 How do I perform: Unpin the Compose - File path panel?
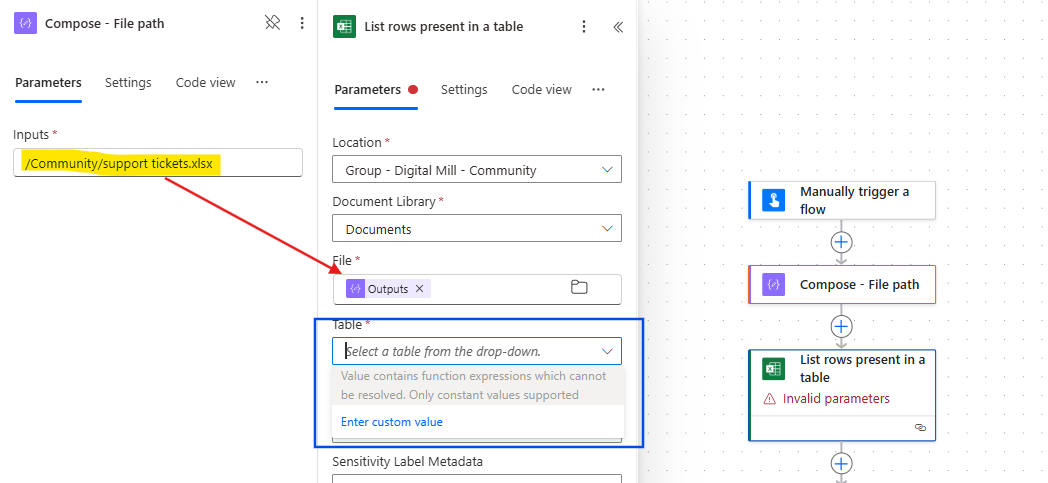(272, 23)
